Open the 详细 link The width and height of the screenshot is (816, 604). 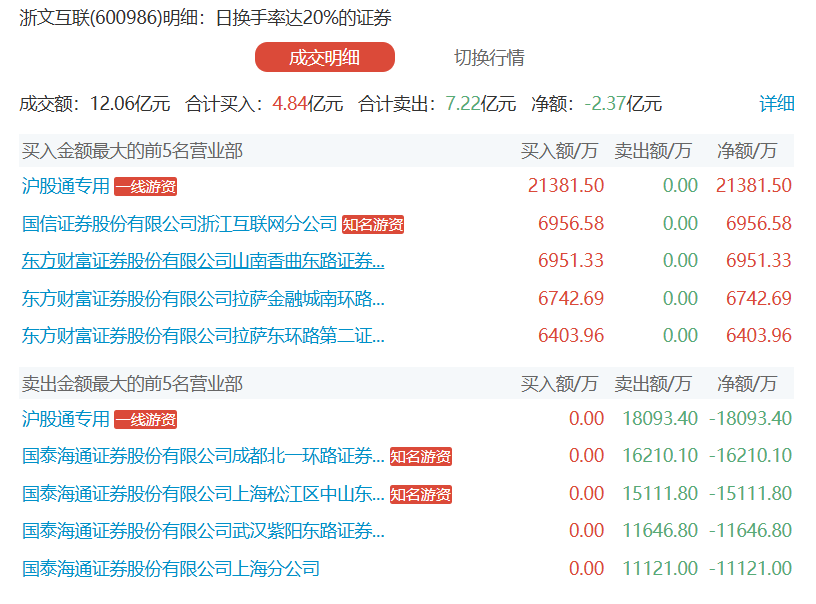(776, 104)
